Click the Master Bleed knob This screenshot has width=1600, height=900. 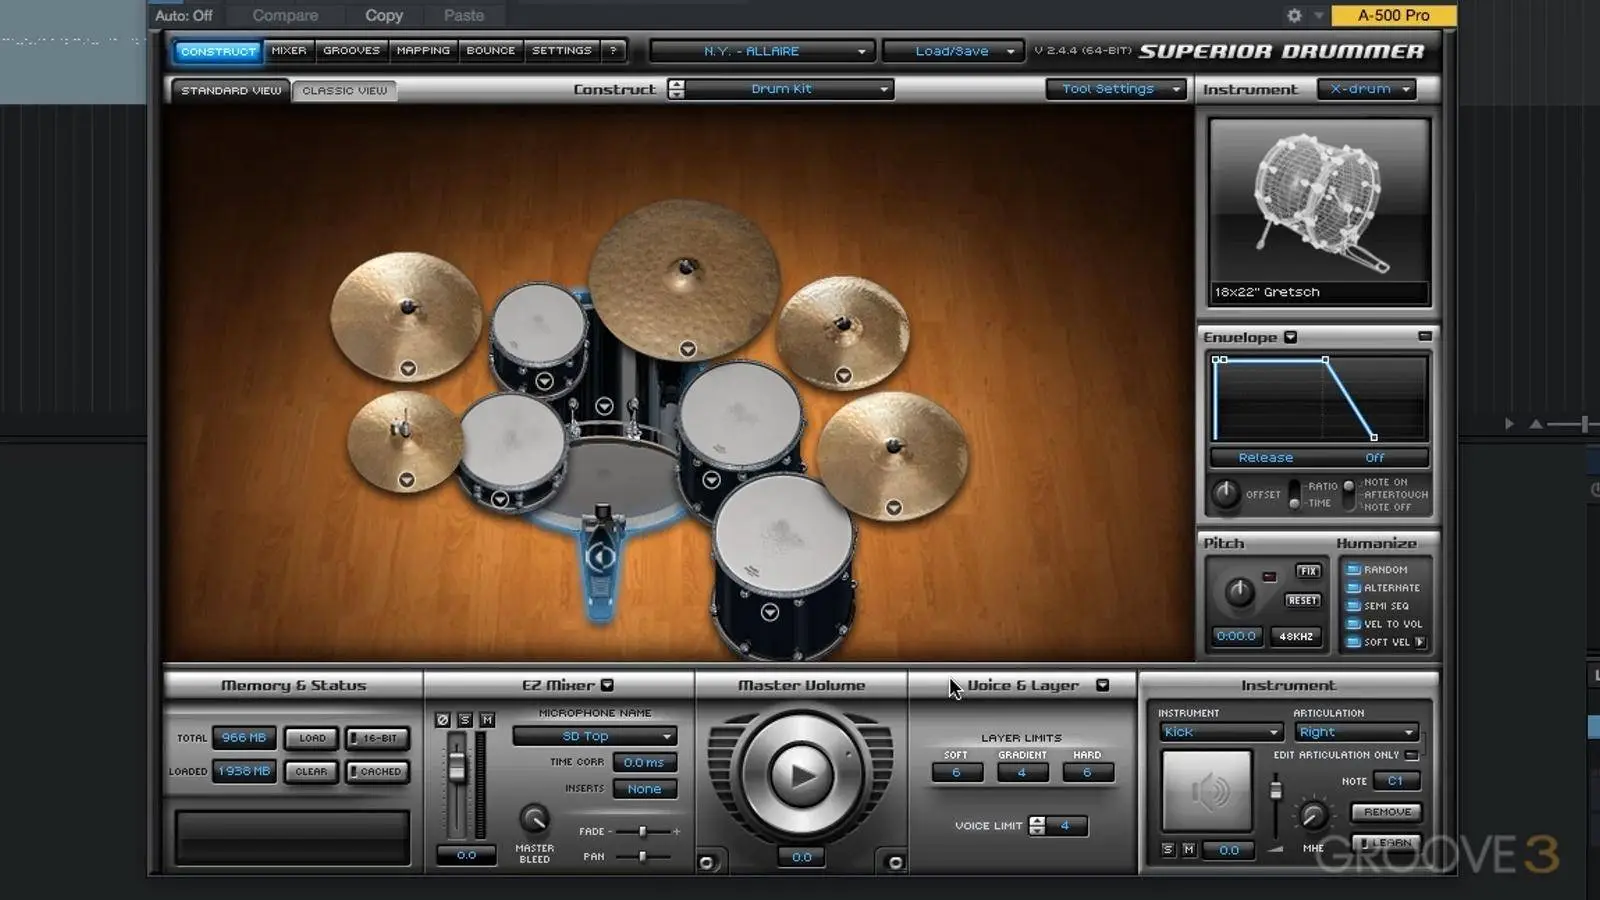coord(534,818)
